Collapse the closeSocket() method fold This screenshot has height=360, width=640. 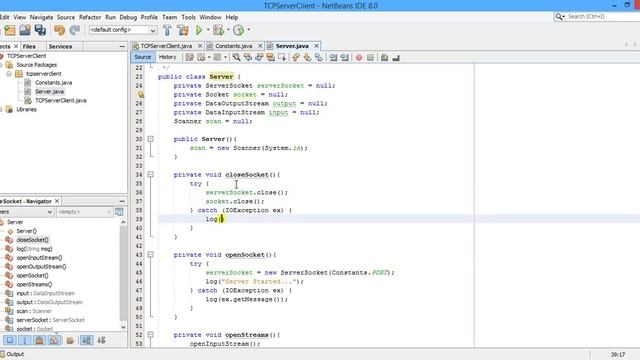click(x=151, y=174)
